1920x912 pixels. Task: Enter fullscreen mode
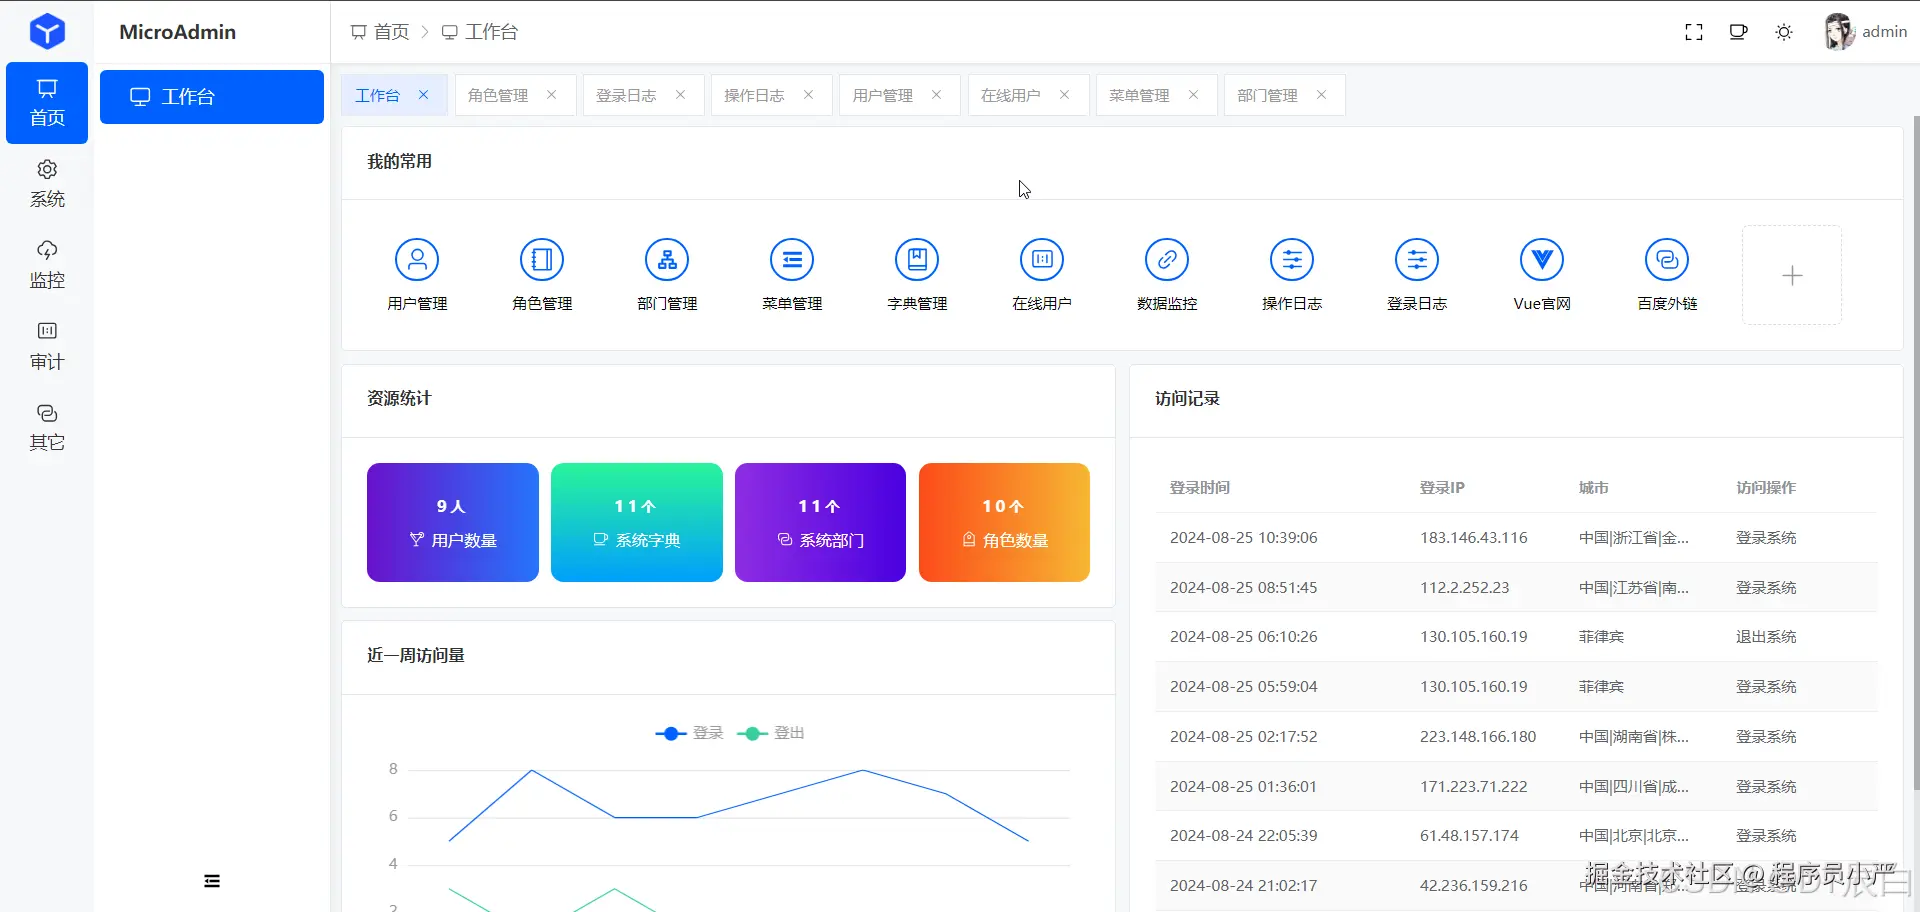pyautogui.click(x=1694, y=31)
